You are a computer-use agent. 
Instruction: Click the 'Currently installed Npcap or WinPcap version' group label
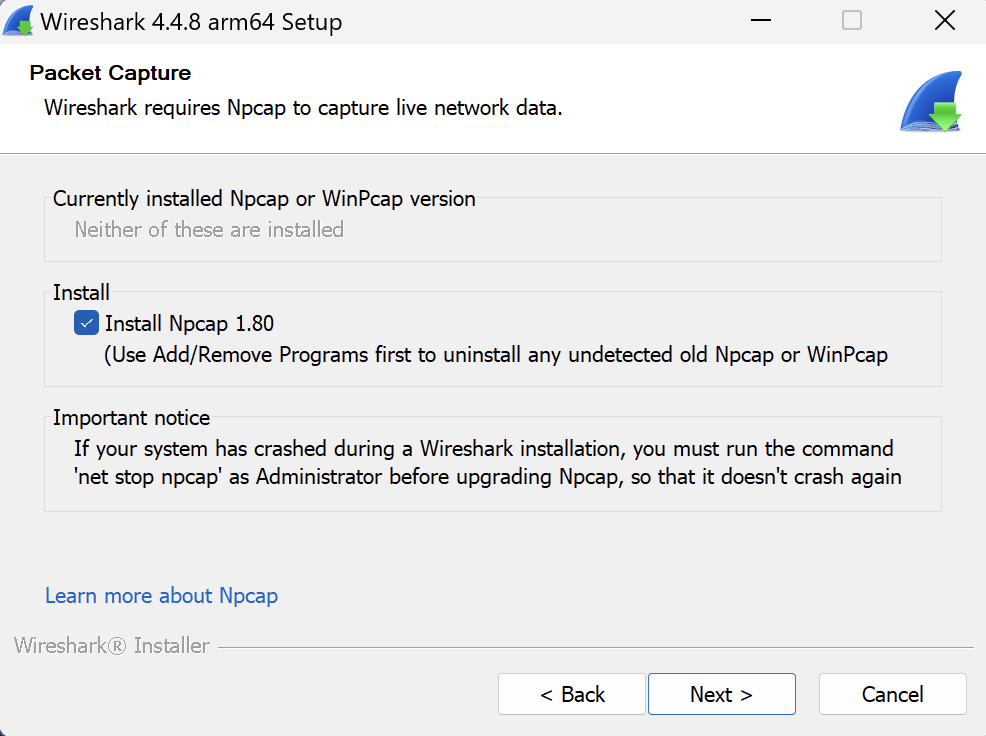[x=264, y=199]
